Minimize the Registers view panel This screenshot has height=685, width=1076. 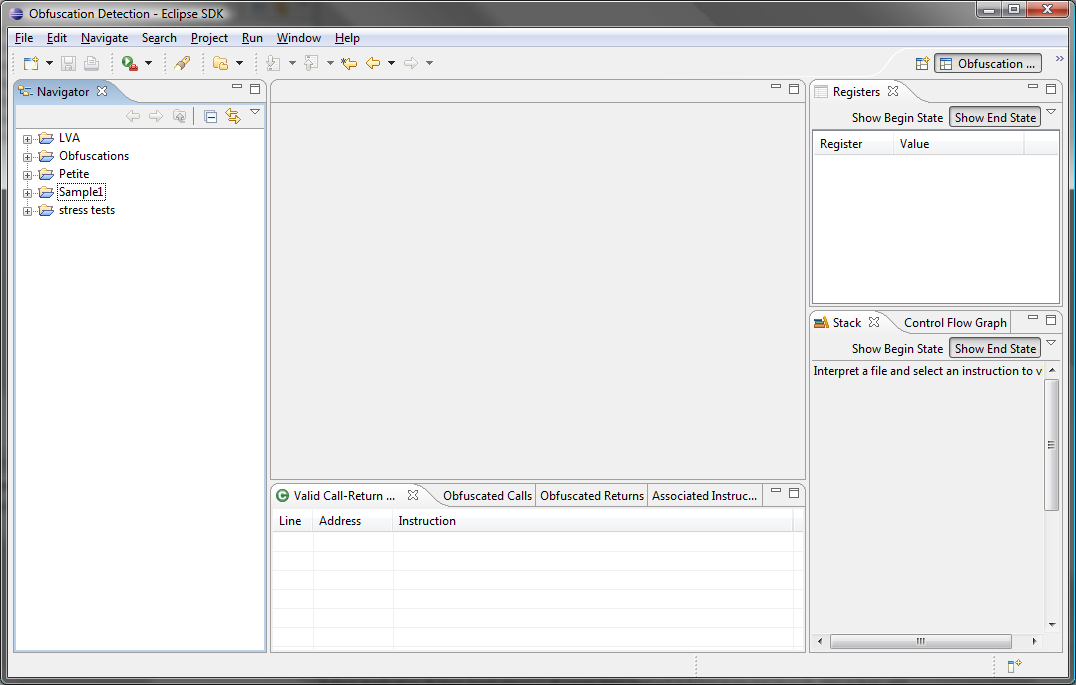(x=1033, y=87)
